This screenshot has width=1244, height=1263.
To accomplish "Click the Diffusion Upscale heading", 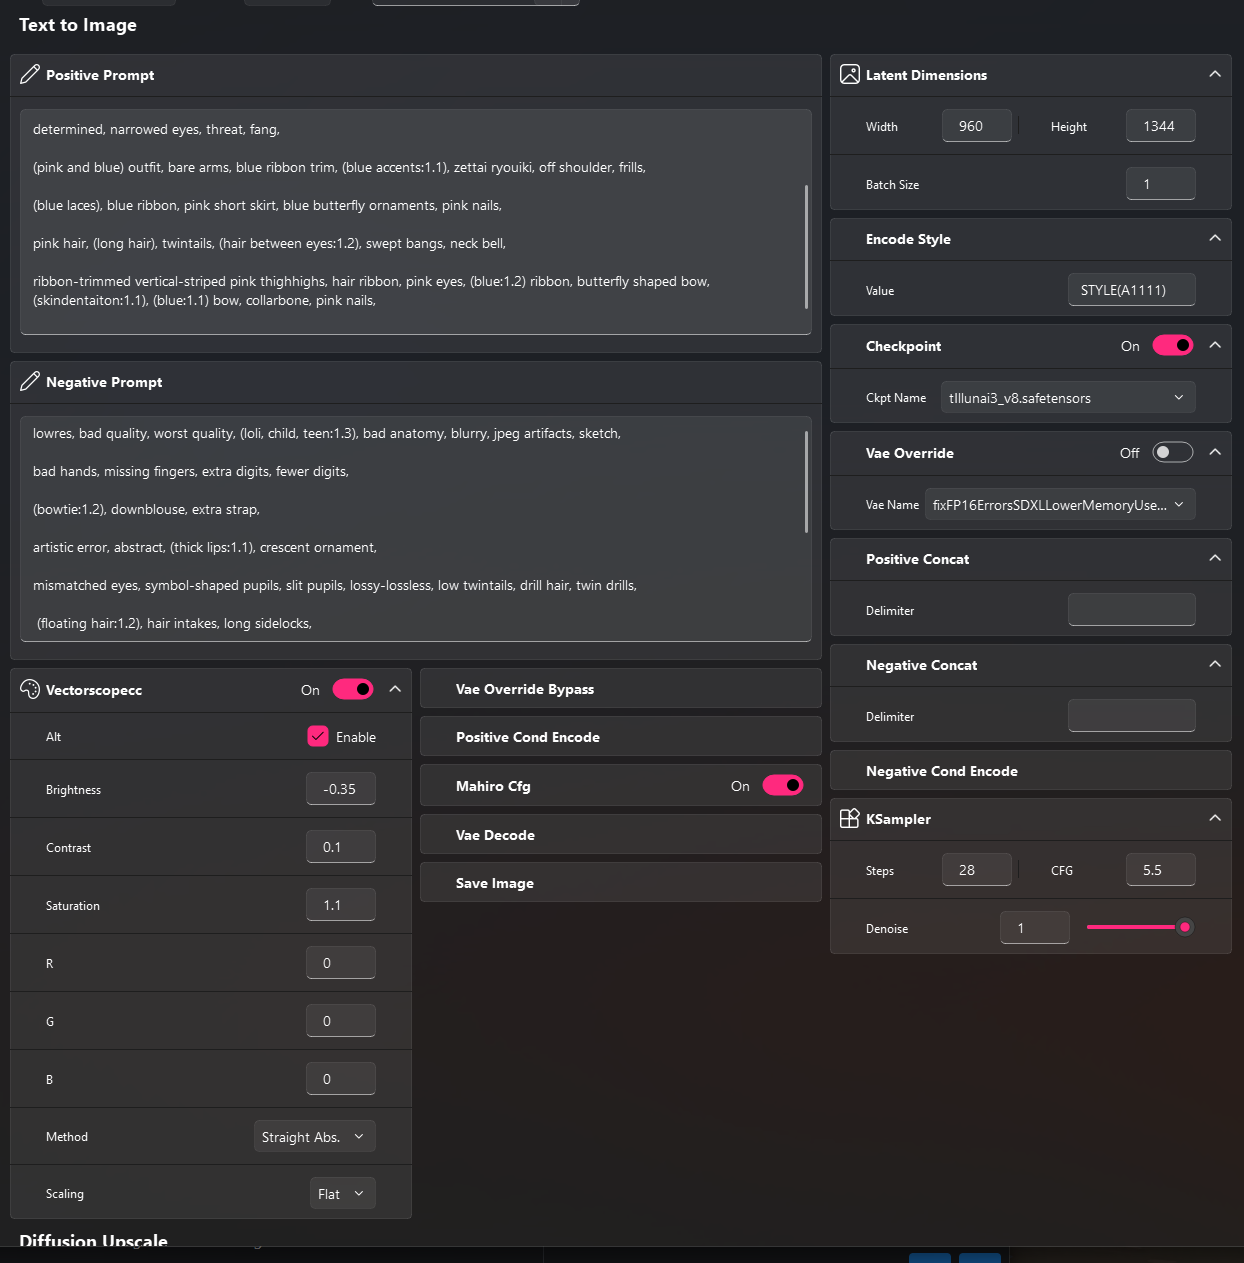I will [x=94, y=1240].
